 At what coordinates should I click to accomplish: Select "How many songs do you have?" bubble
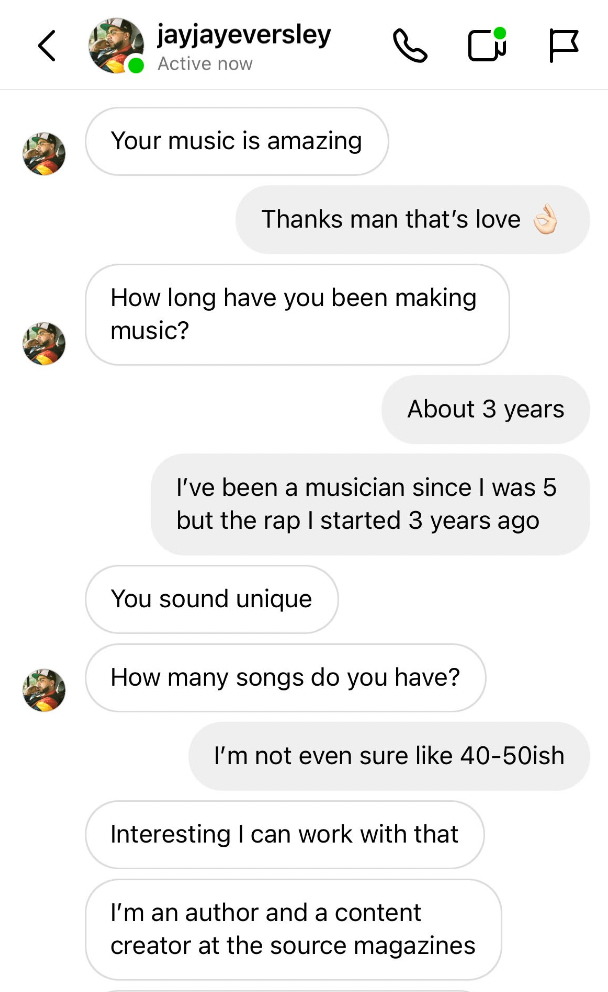pyautogui.click(x=285, y=677)
